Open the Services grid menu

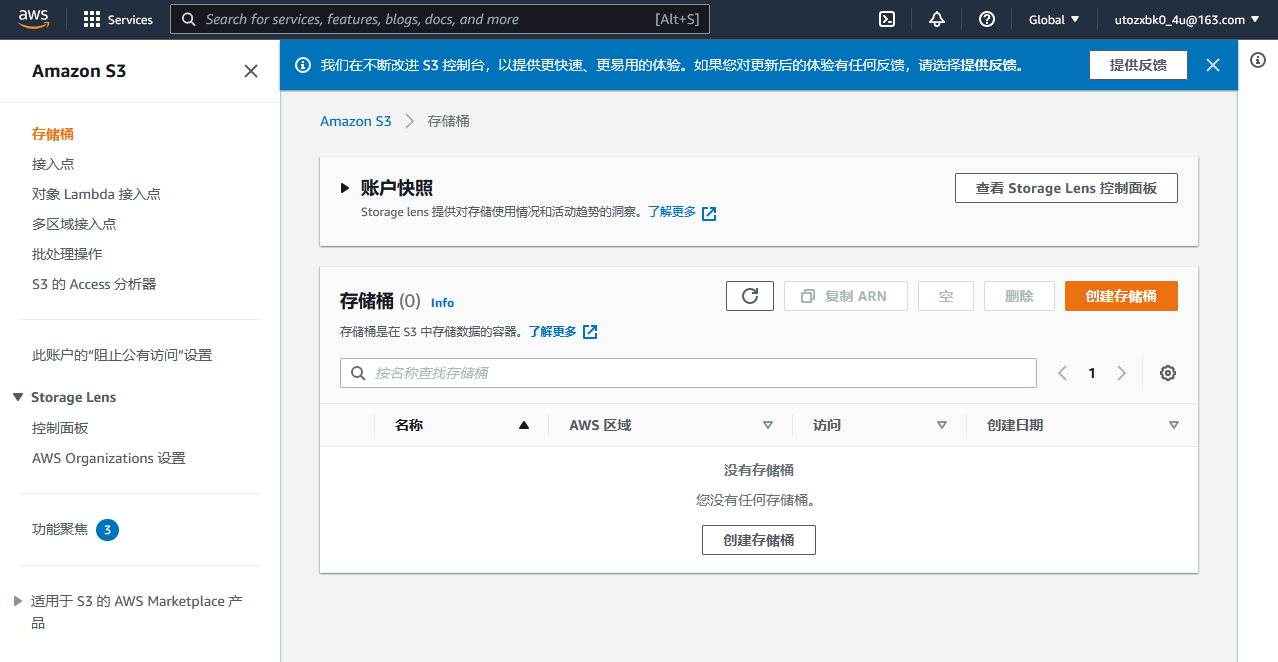[x=118, y=19]
